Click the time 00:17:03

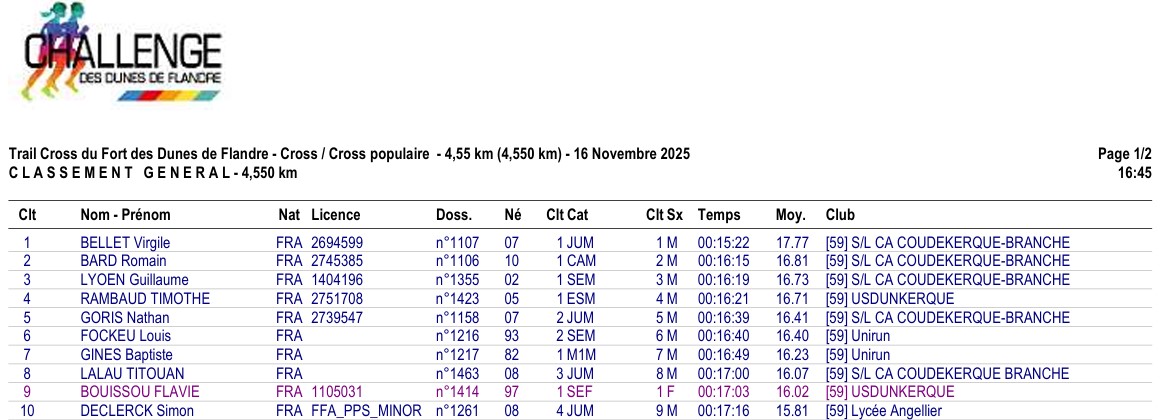pos(723,392)
